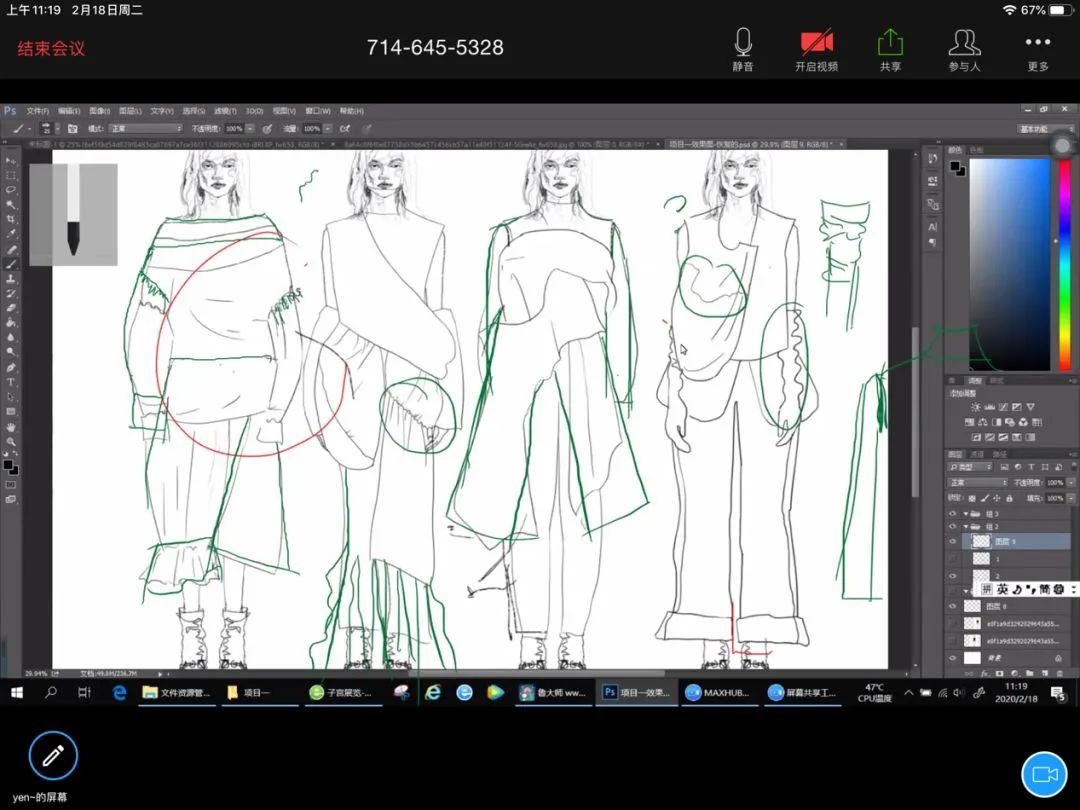This screenshot has width=1080, height=810.
Task: Hide the 背景 background layer
Action: (953, 658)
